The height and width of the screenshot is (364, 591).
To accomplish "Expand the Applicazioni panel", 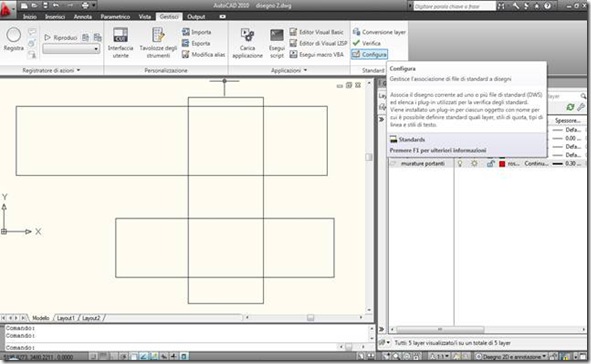I will click(x=289, y=70).
